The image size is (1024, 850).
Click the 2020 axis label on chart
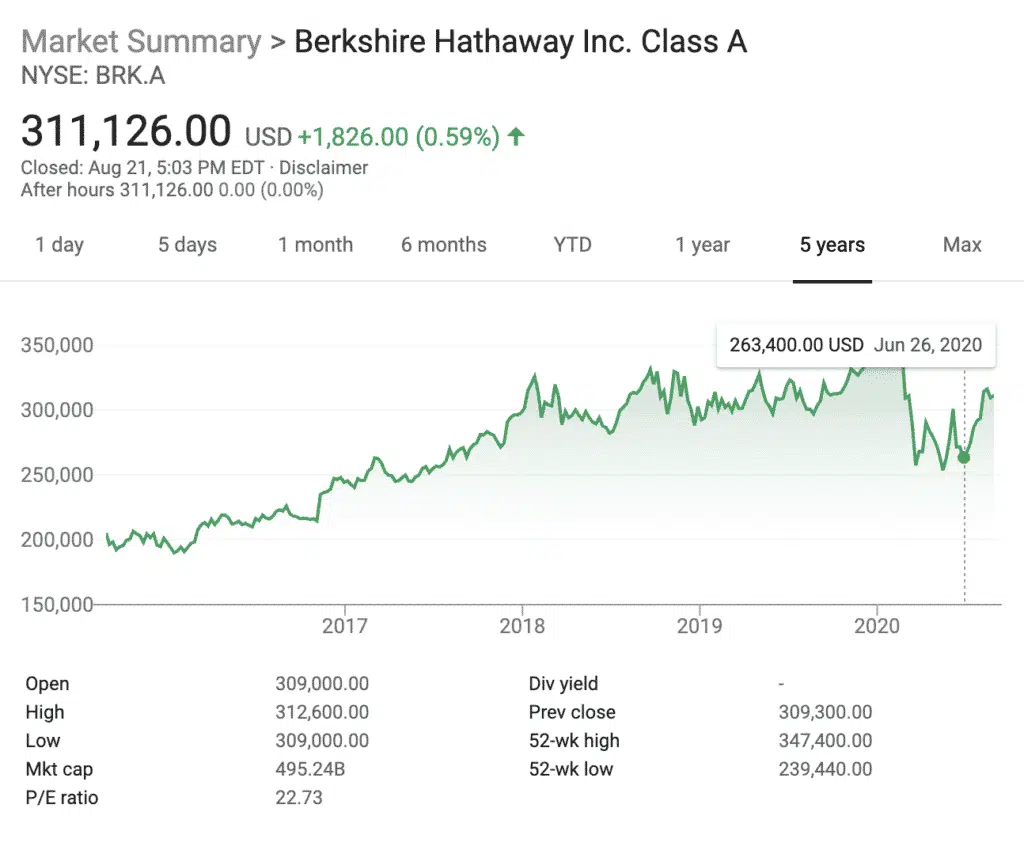click(x=879, y=625)
